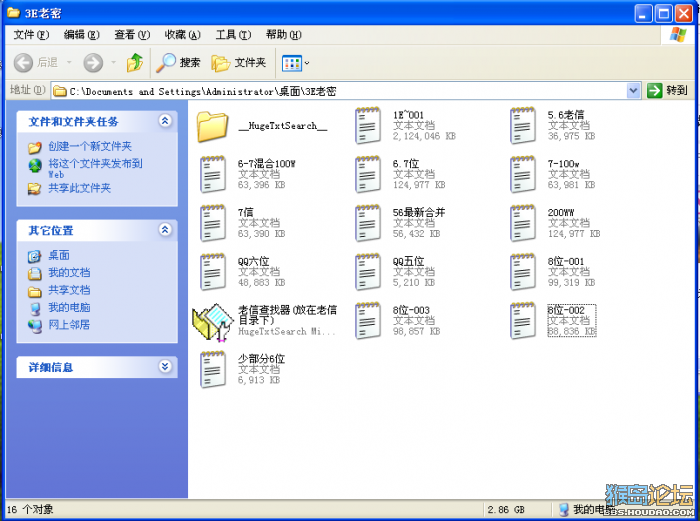Open the __HugeTxtSearch__ folder icon
The image size is (700, 521).
(x=212, y=126)
